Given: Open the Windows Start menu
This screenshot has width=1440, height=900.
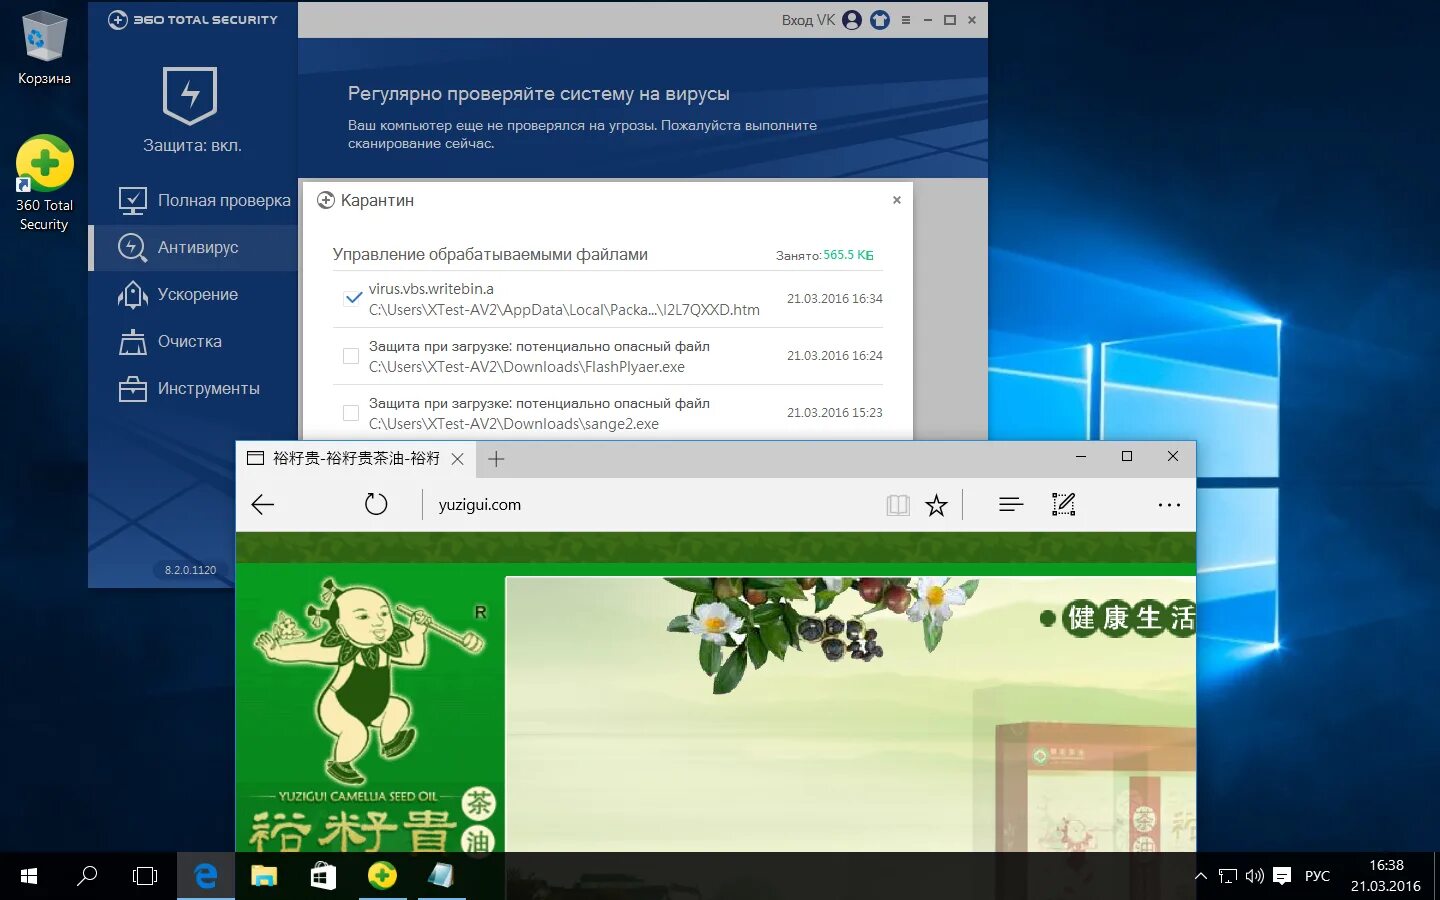Looking at the screenshot, I should point(29,876).
